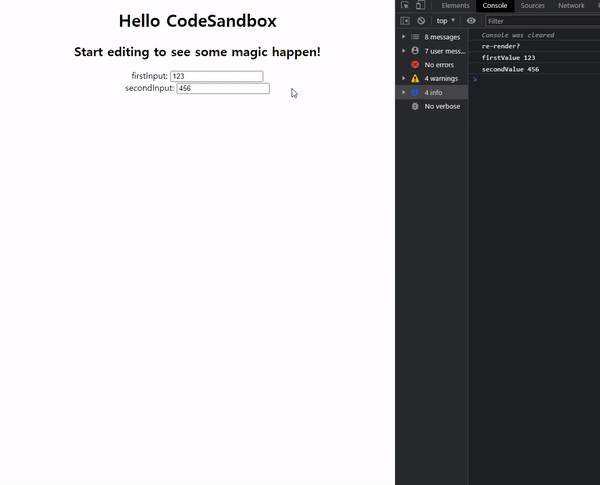This screenshot has height=485, width=600.
Task: Filter by No errors row
Action: pos(432,65)
